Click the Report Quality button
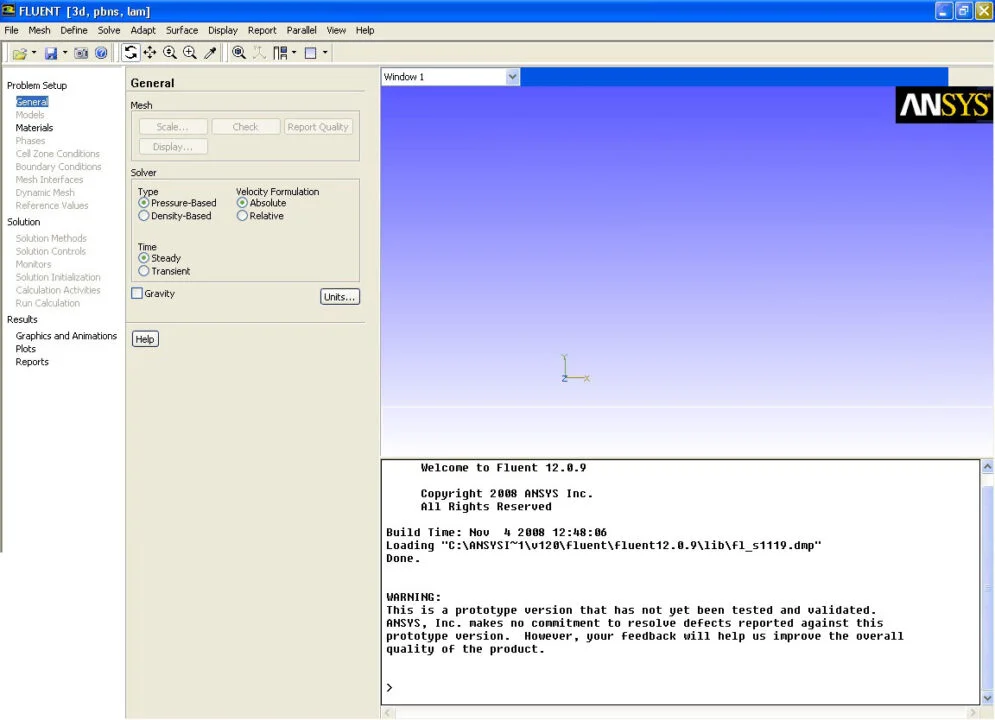Screen dimensions: 995x720 click(x=318, y=127)
